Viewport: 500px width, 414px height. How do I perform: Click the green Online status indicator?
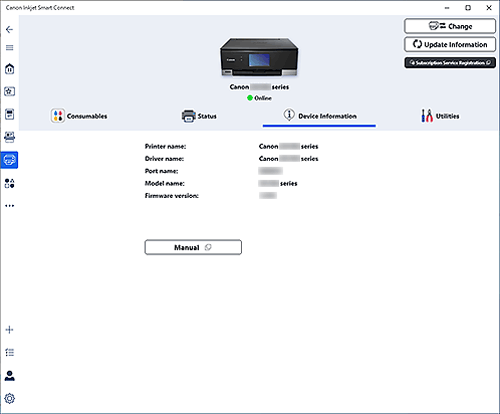click(x=250, y=98)
